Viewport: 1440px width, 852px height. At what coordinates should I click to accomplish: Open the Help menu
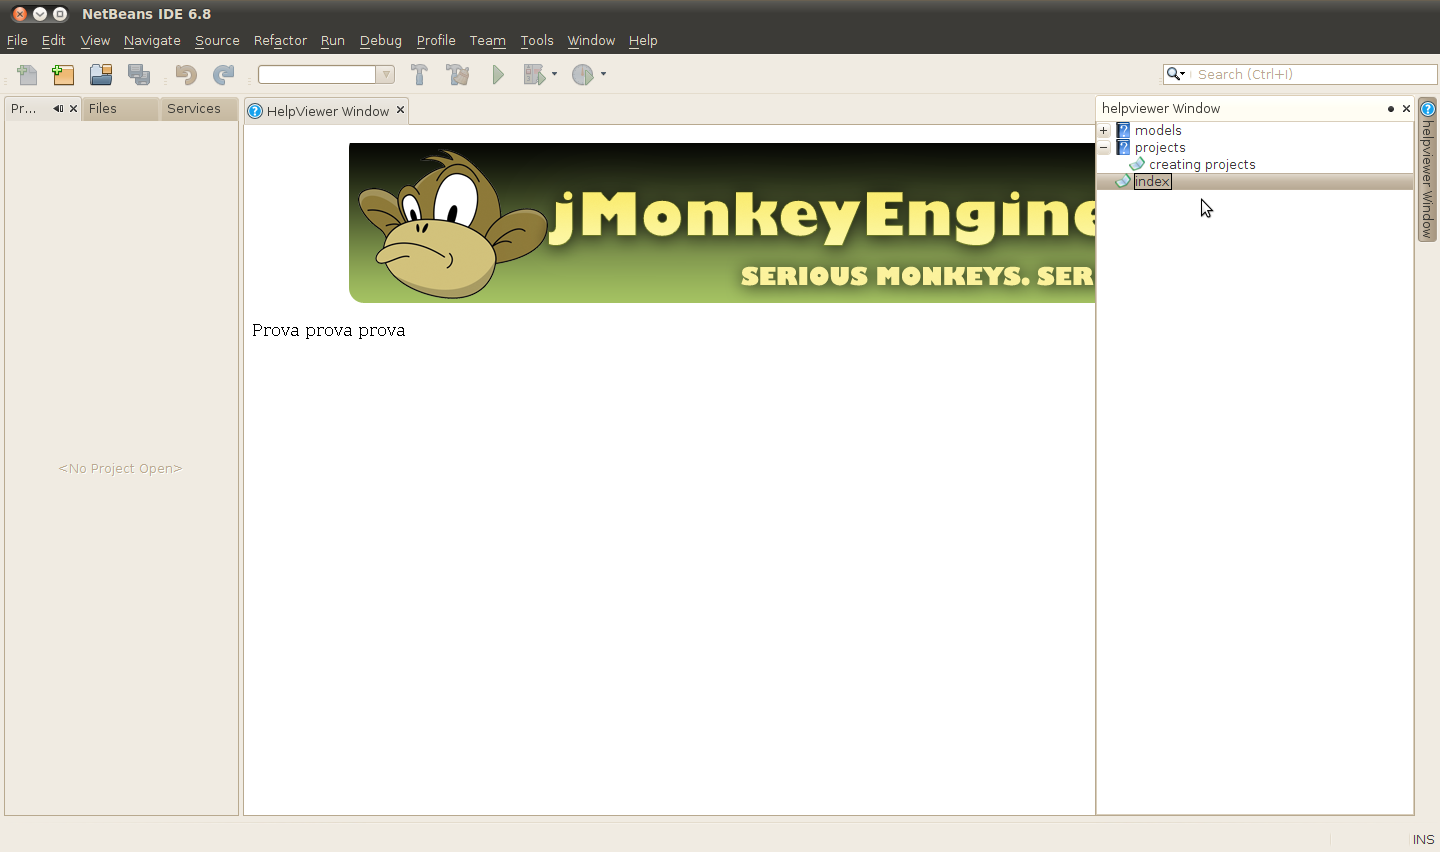643,40
